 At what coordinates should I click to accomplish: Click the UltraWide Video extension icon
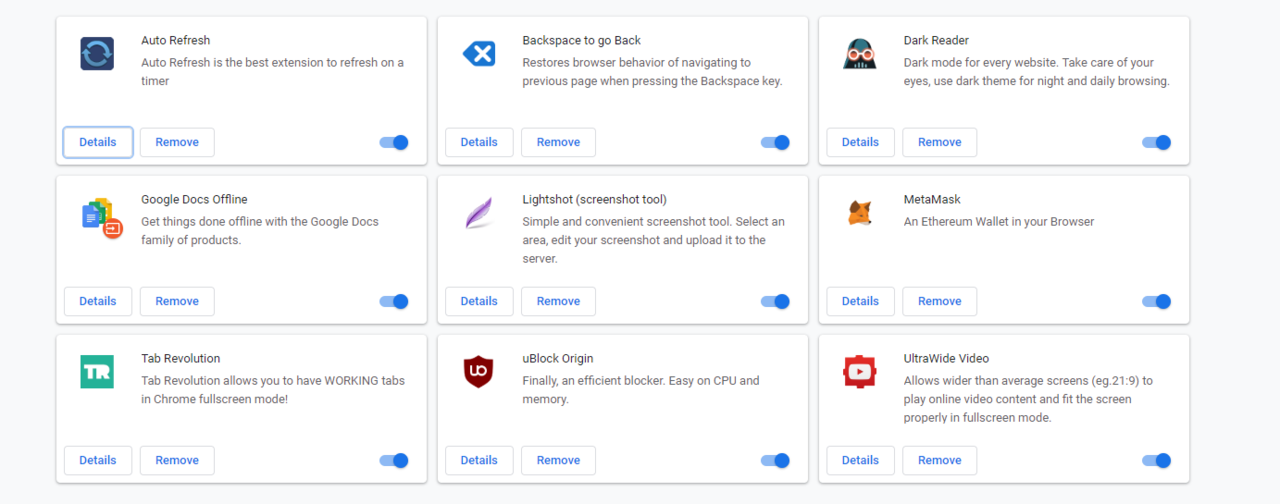[x=860, y=372]
